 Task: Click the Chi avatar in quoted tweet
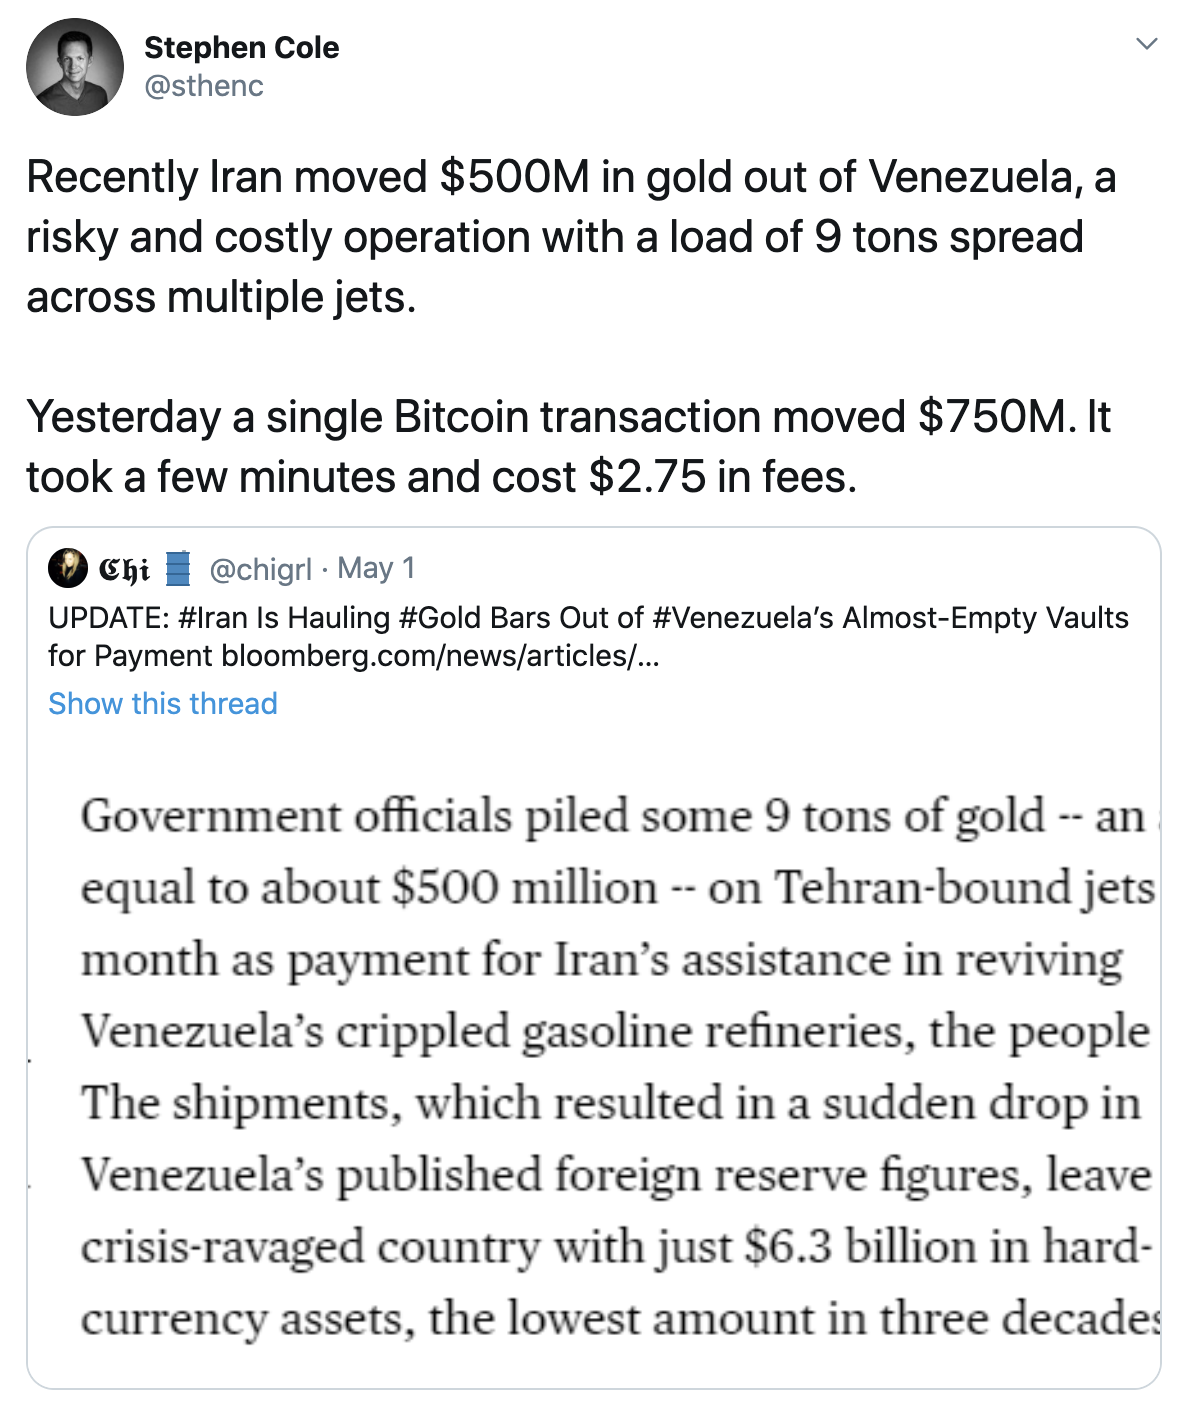pos(68,568)
